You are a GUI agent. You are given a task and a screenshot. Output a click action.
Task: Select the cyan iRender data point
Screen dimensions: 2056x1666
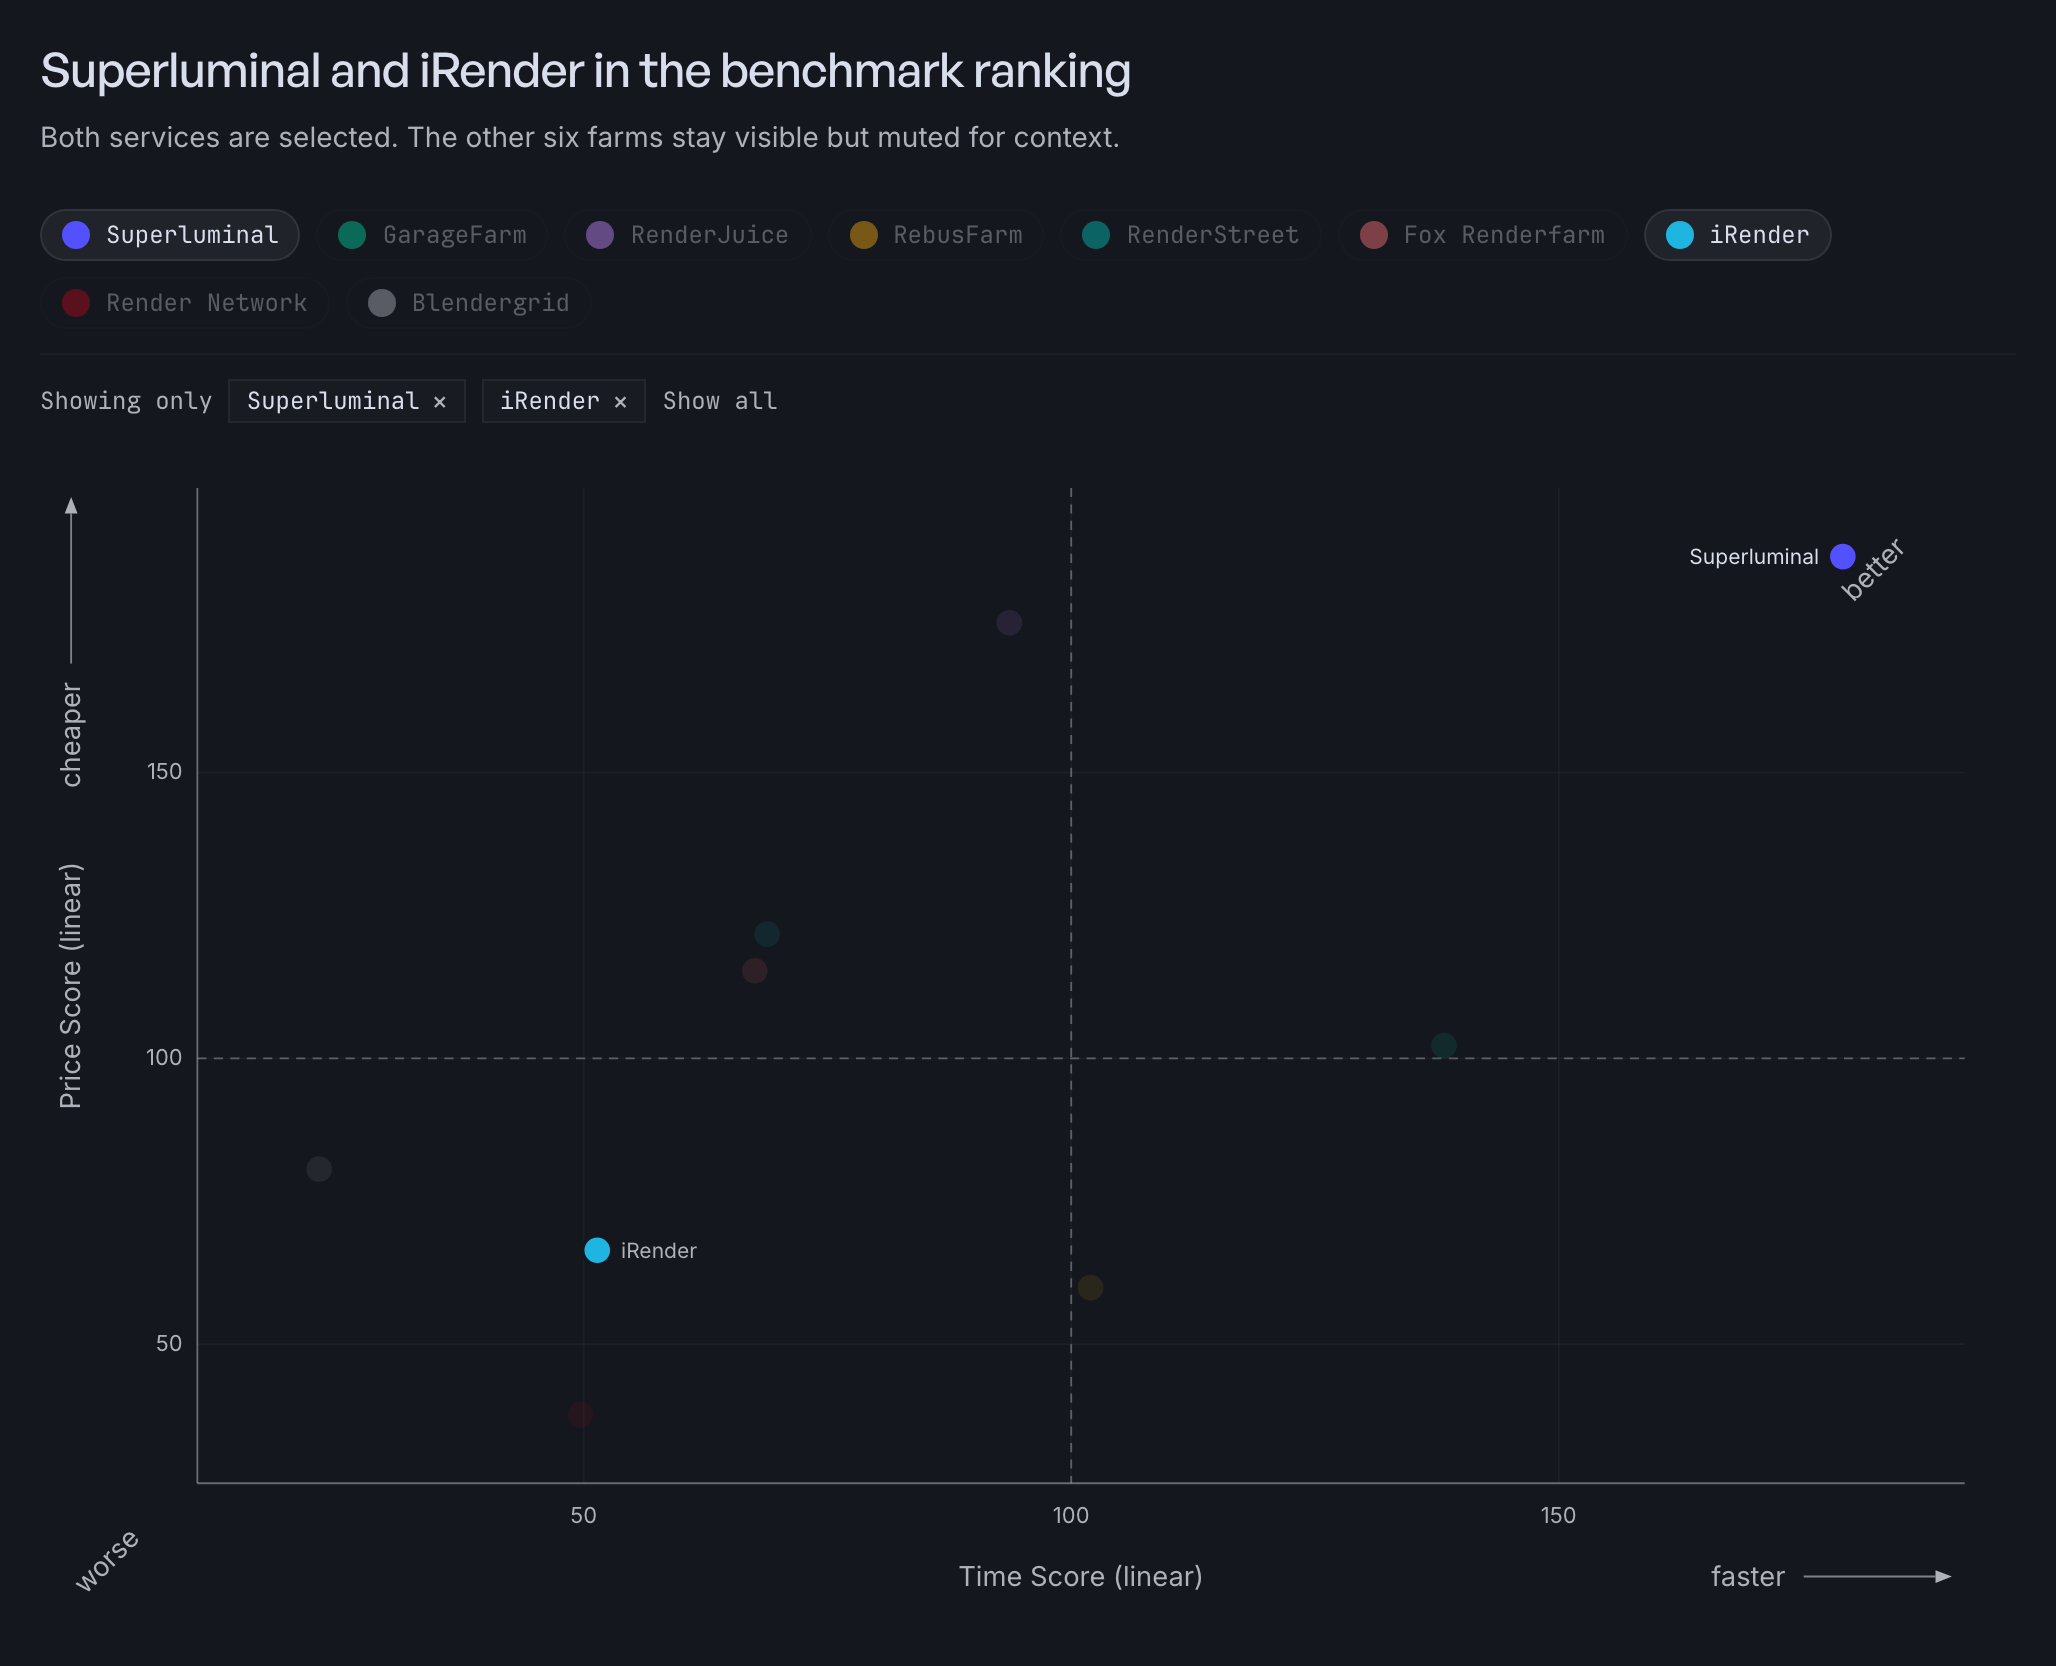tap(597, 1250)
